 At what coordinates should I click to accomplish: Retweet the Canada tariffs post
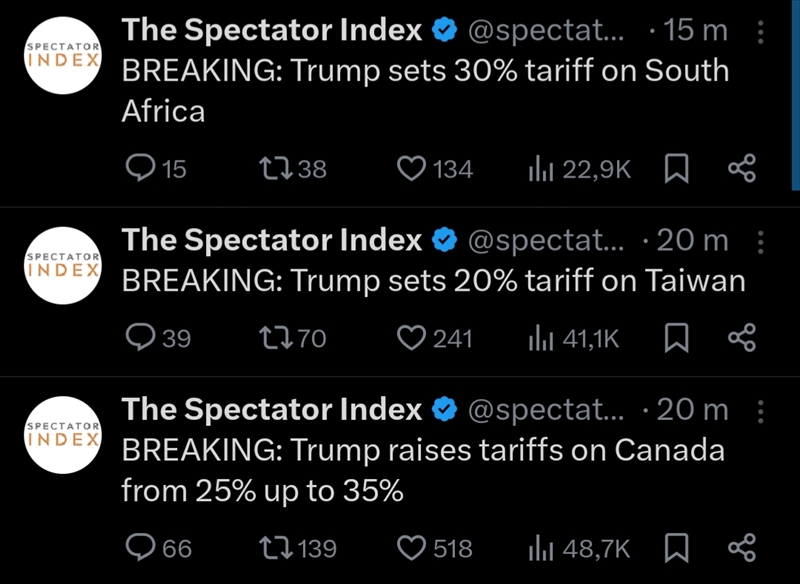click(273, 548)
